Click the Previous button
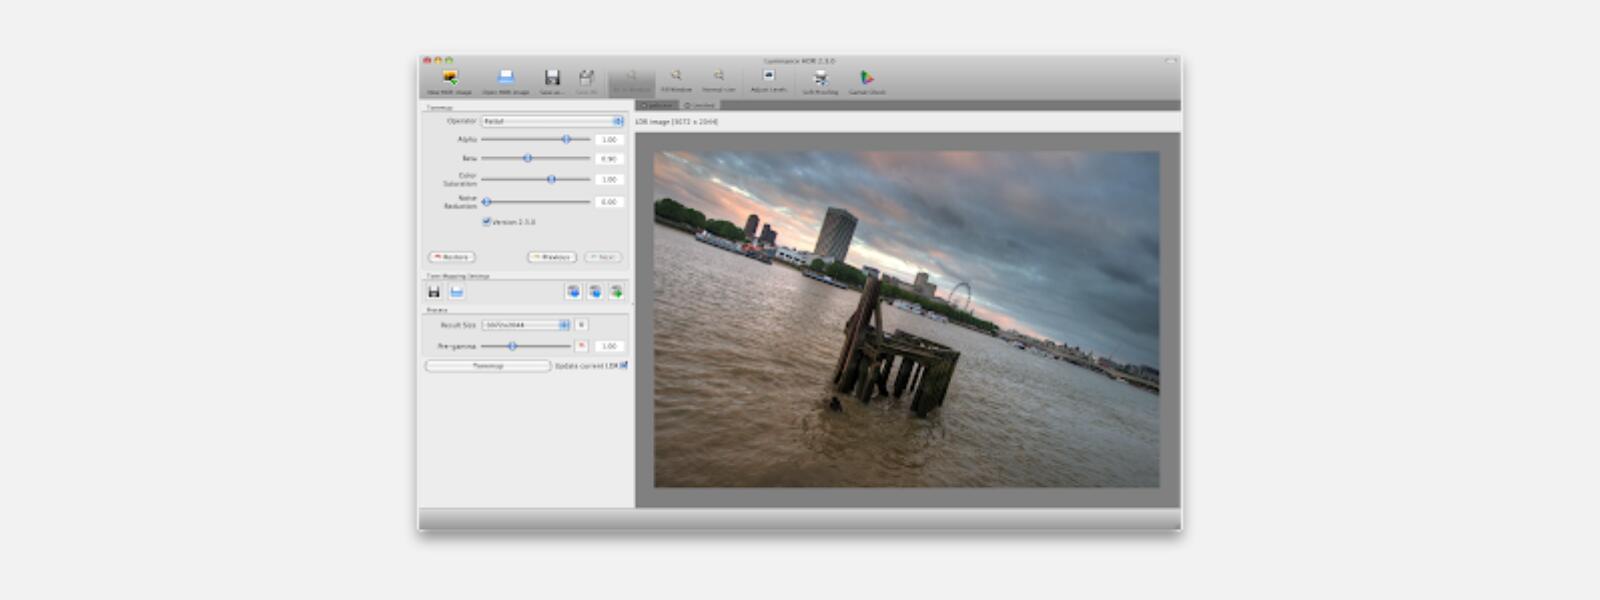Viewport: 1600px width, 600px height. [x=552, y=257]
